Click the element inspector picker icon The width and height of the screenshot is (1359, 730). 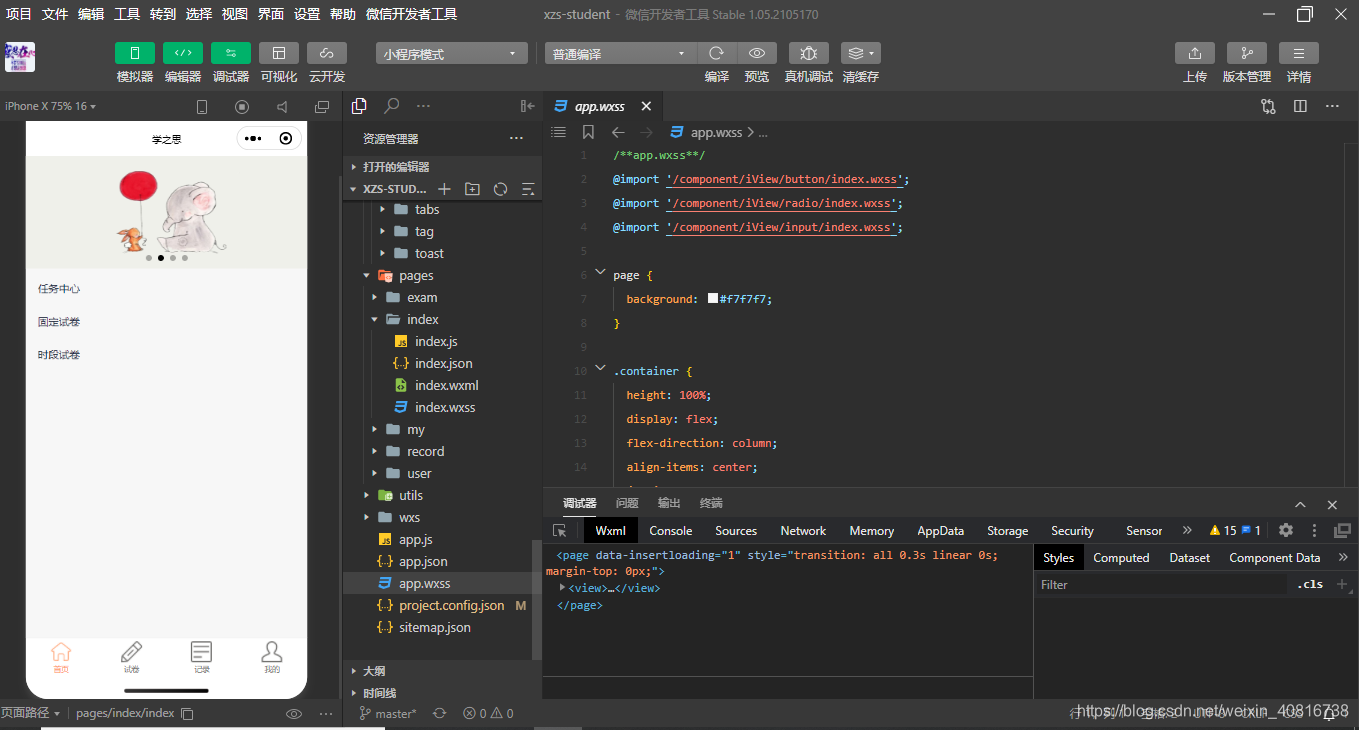tap(560, 531)
